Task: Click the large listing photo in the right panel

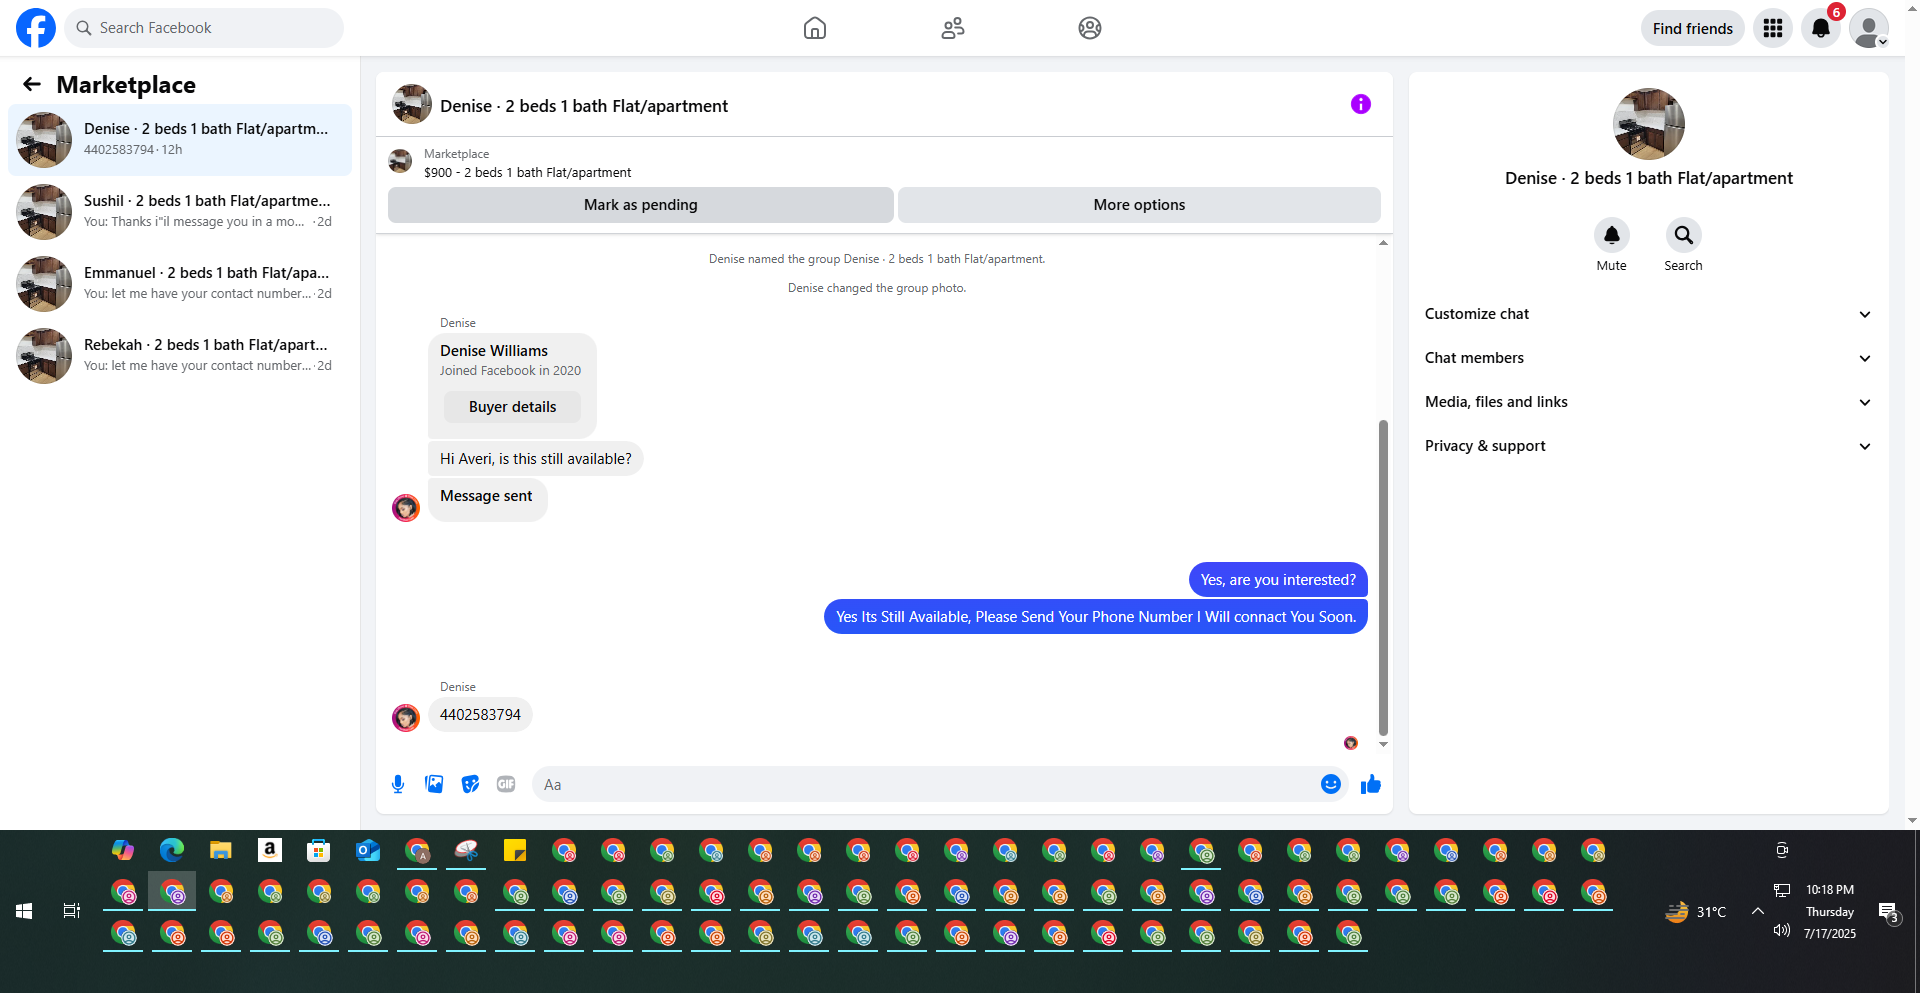Action: (x=1649, y=124)
